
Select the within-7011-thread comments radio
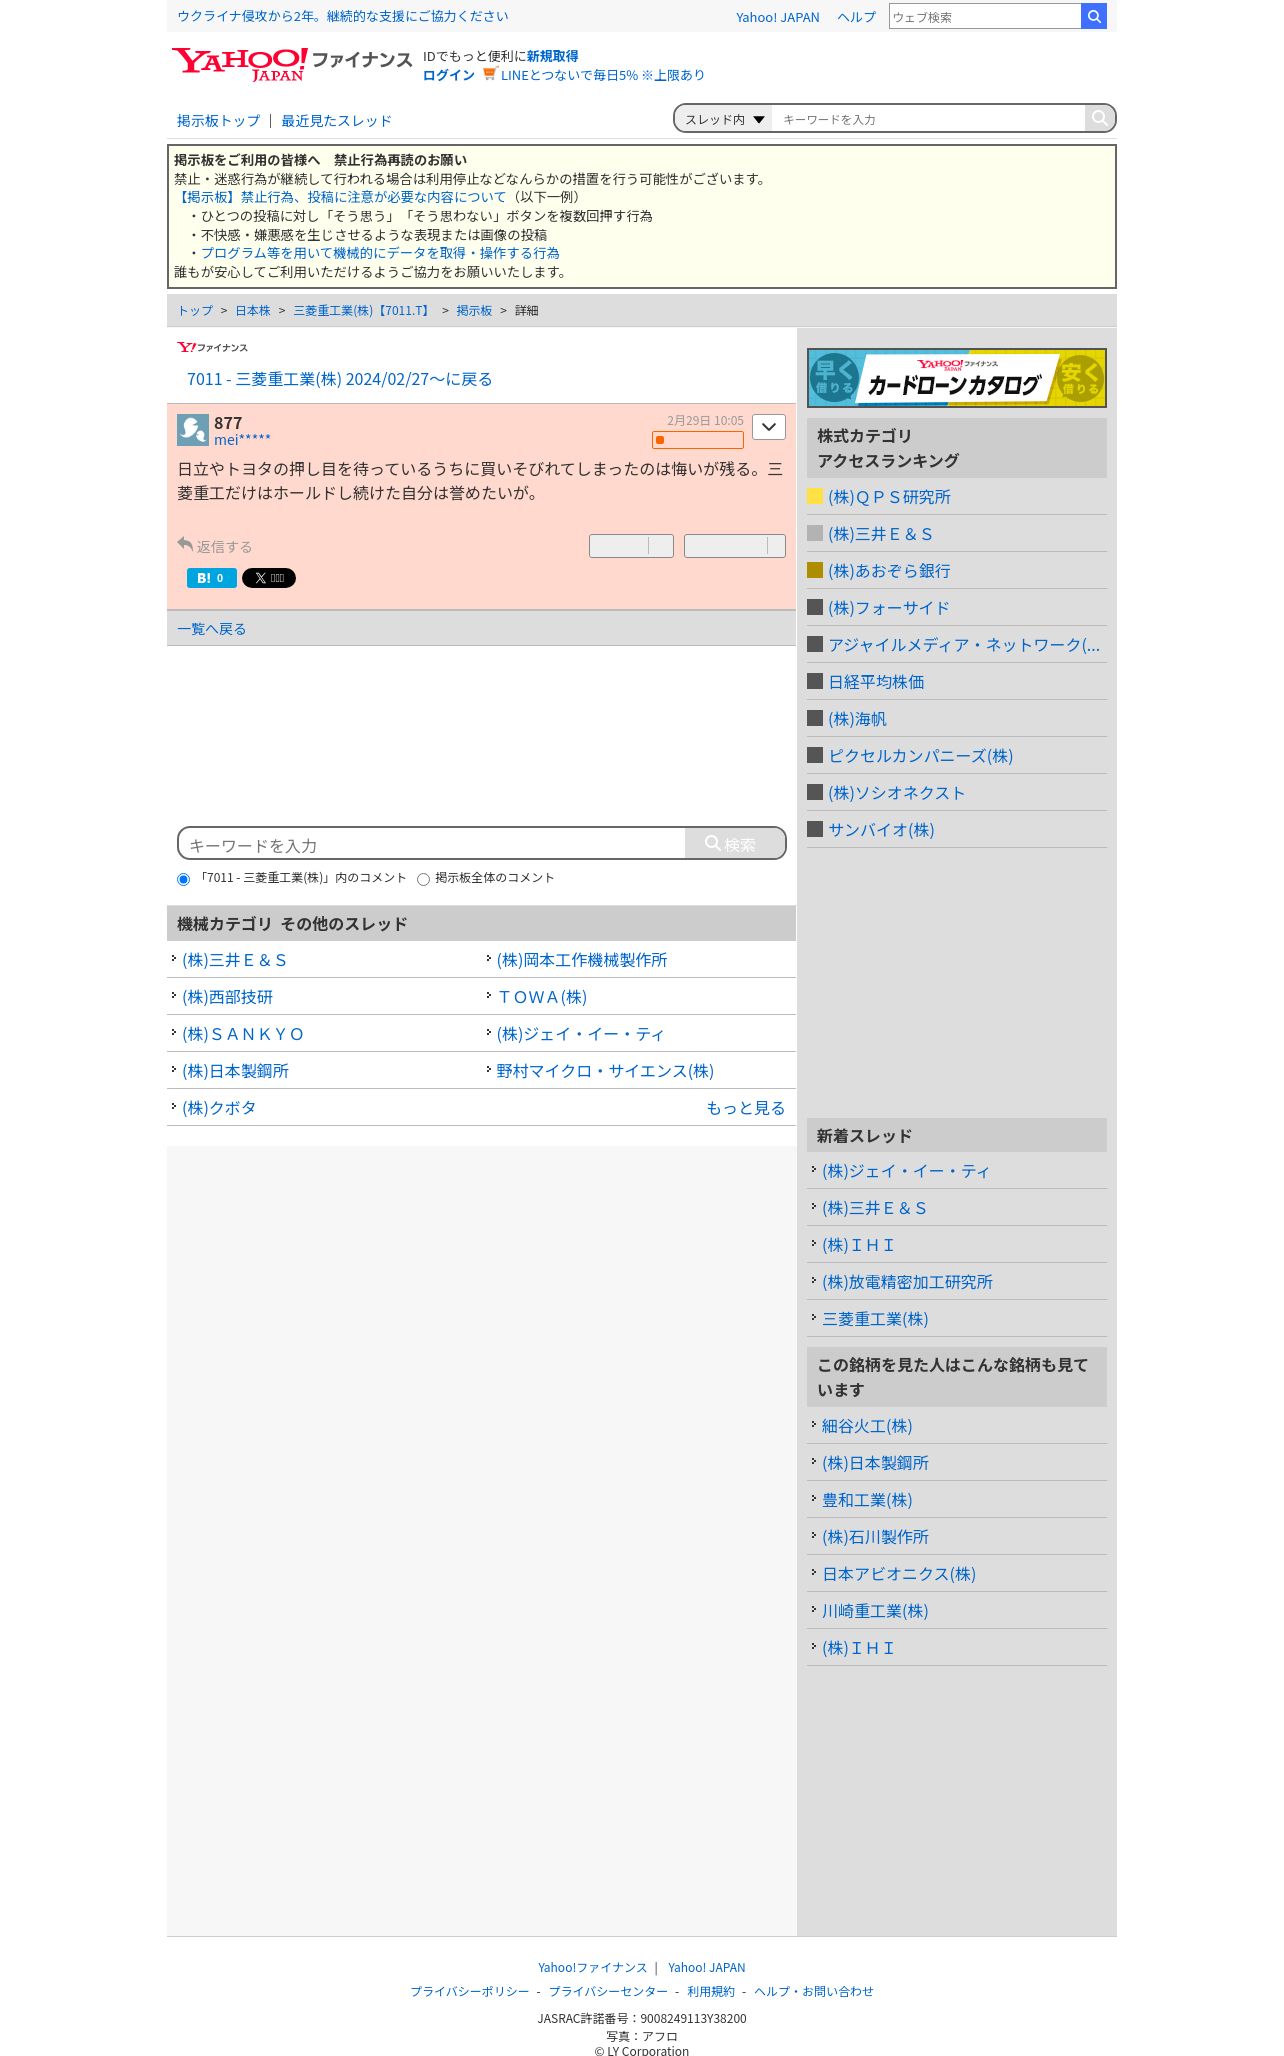coord(183,879)
